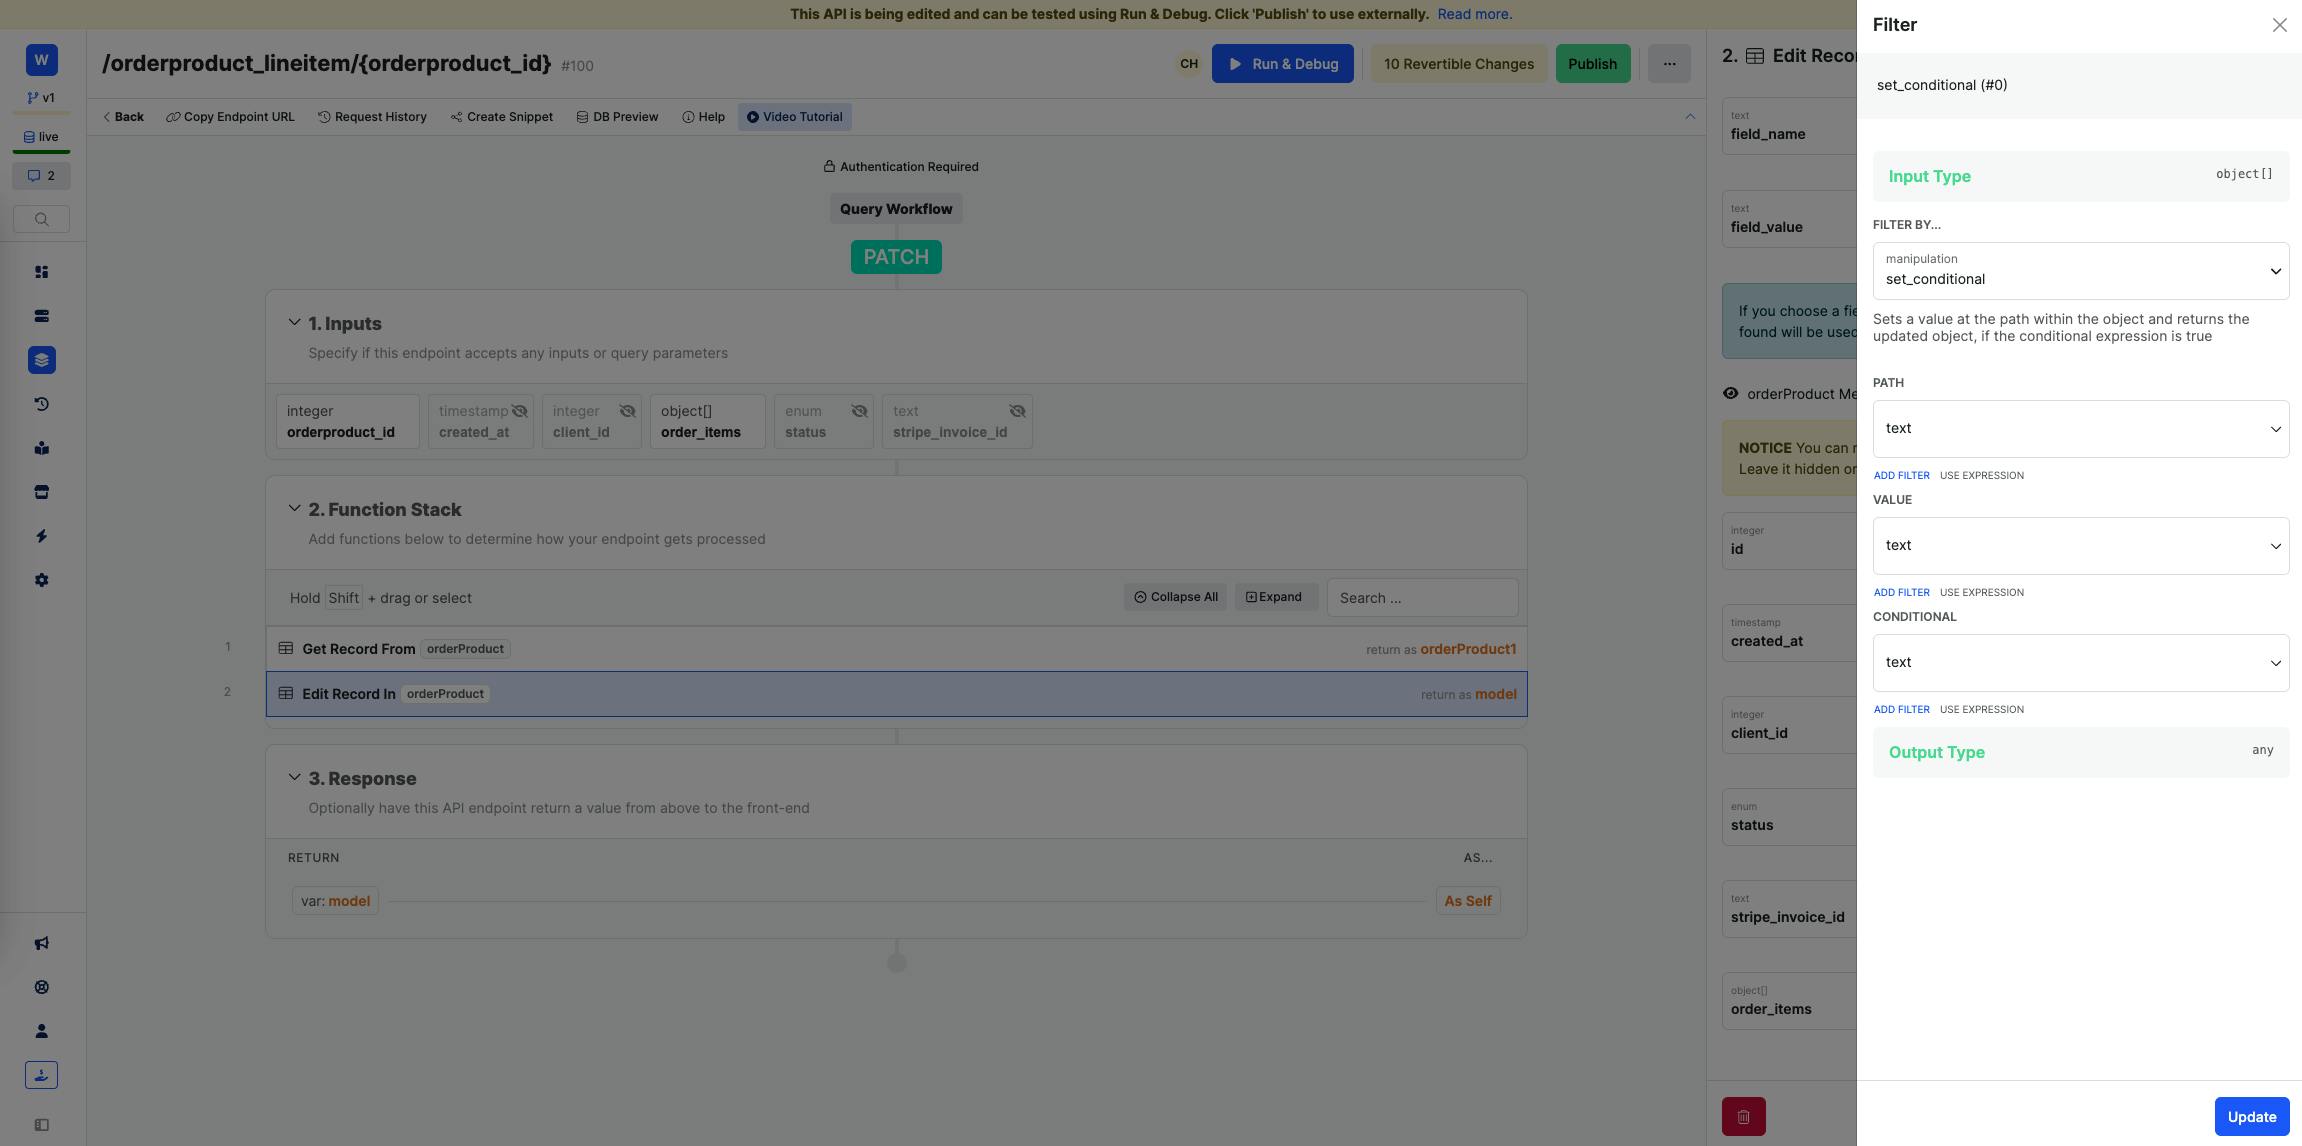This screenshot has height=1146, width=2302.
Task: Collapse the 1. Inputs section
Action: point(294,323)
